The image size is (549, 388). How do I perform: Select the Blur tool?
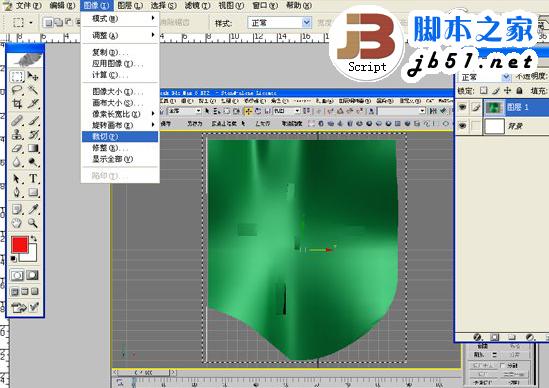(17, 162)
